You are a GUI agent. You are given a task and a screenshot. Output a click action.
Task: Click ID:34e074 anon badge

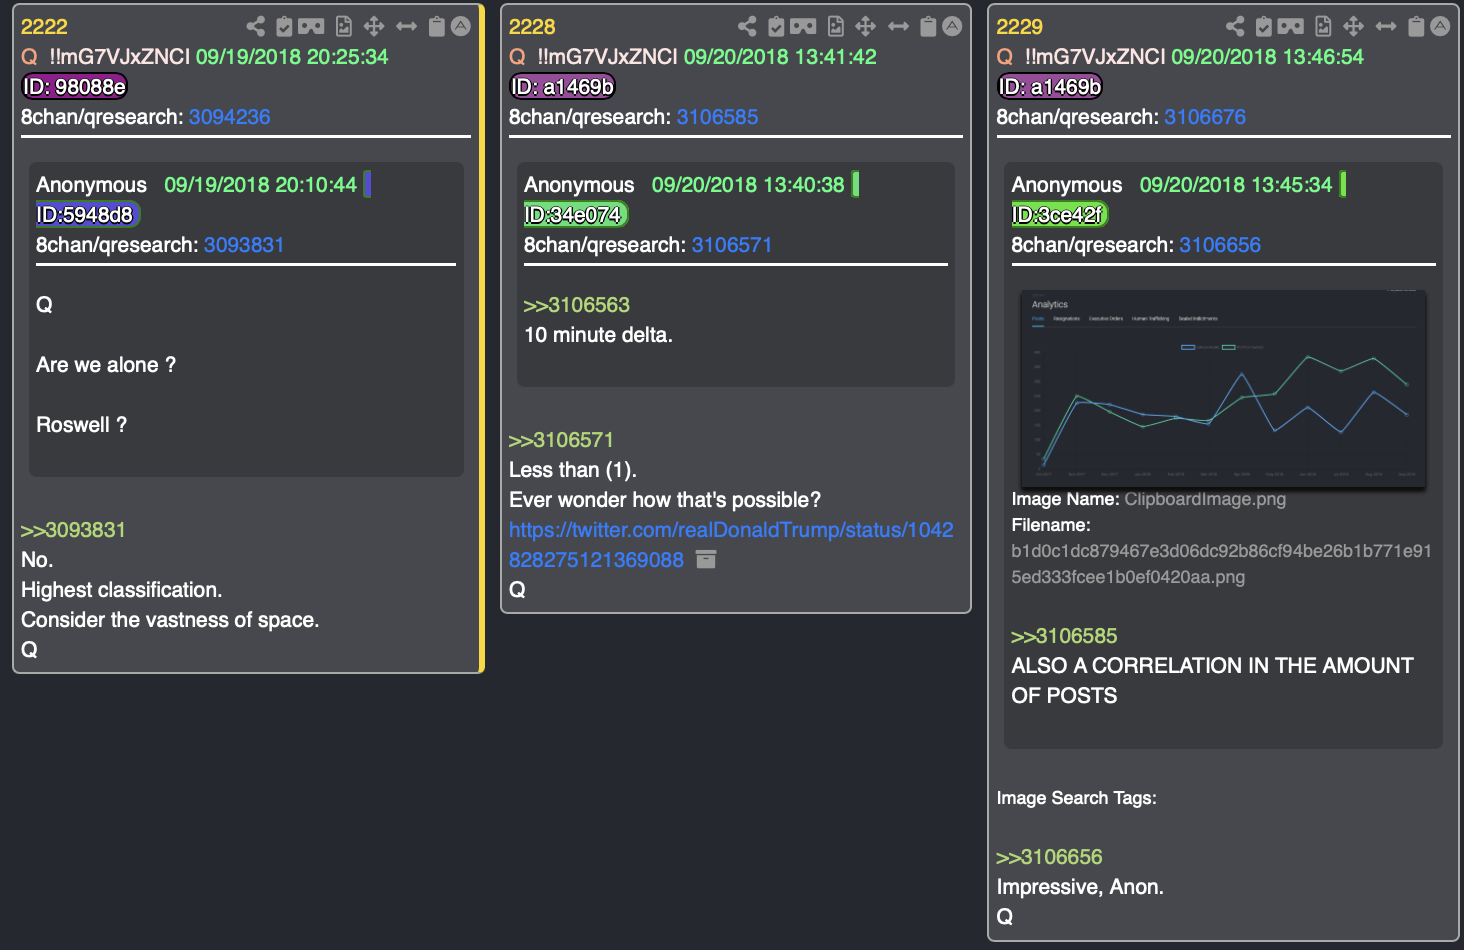[576, 215]
